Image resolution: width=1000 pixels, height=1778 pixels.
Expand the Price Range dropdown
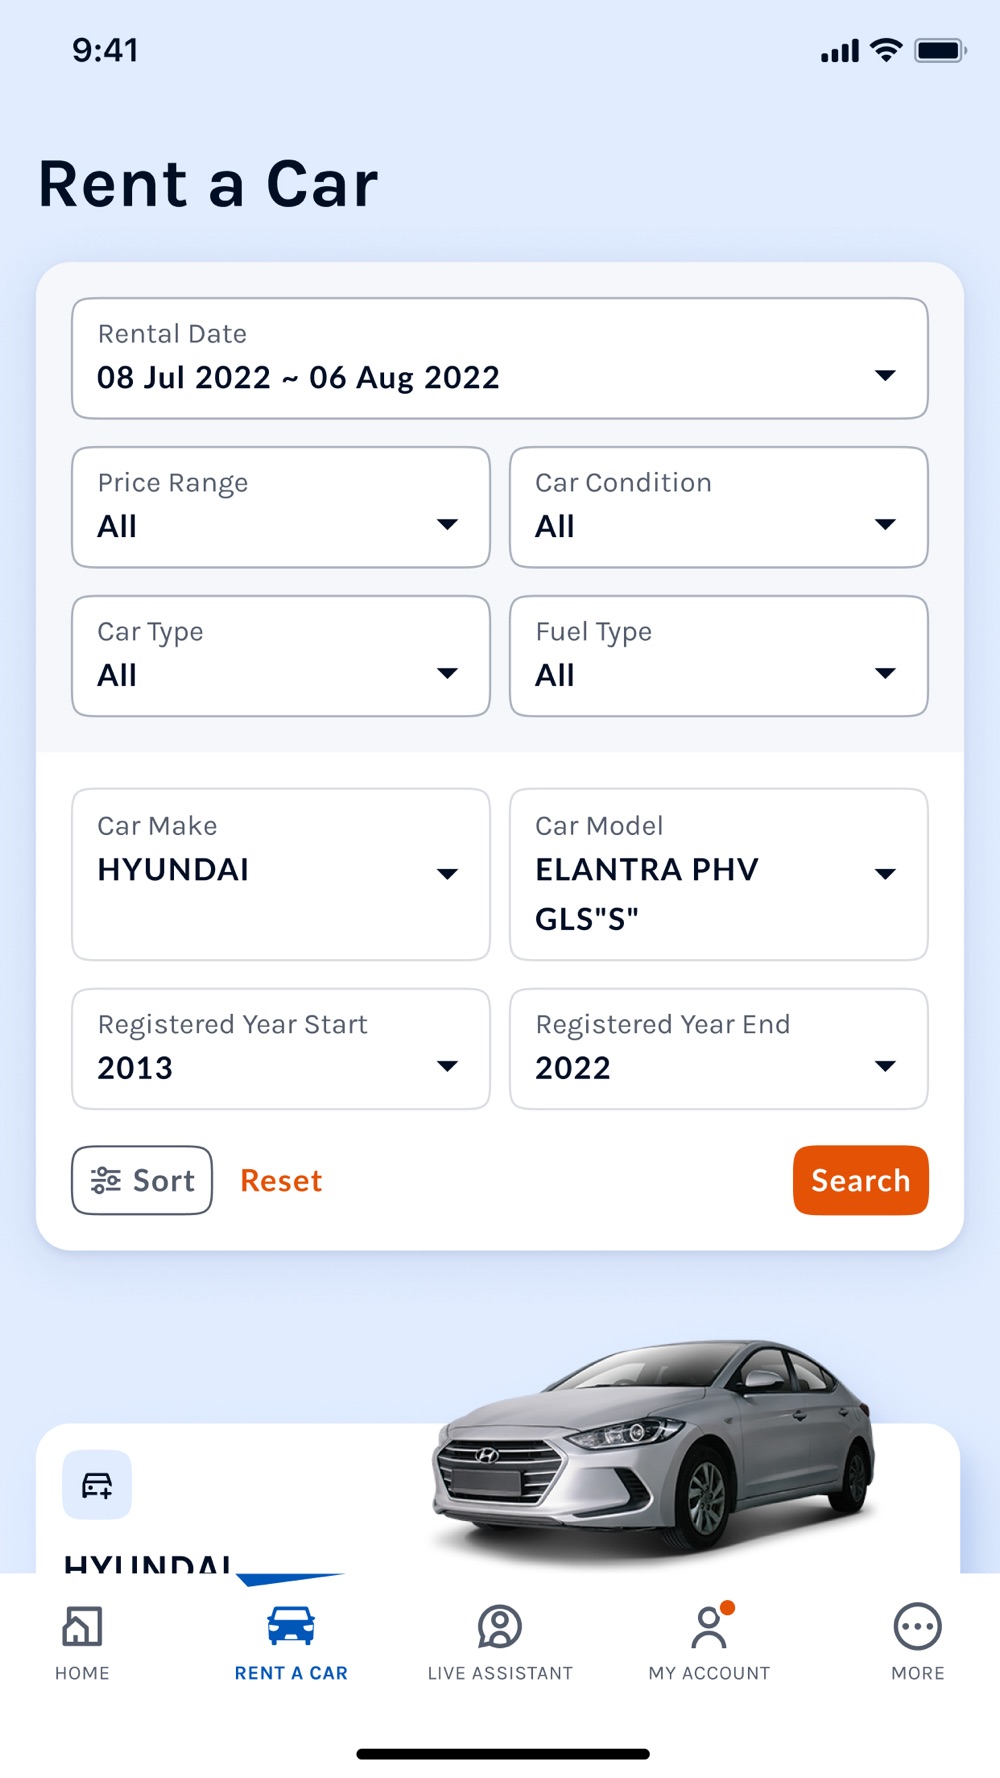281,507
